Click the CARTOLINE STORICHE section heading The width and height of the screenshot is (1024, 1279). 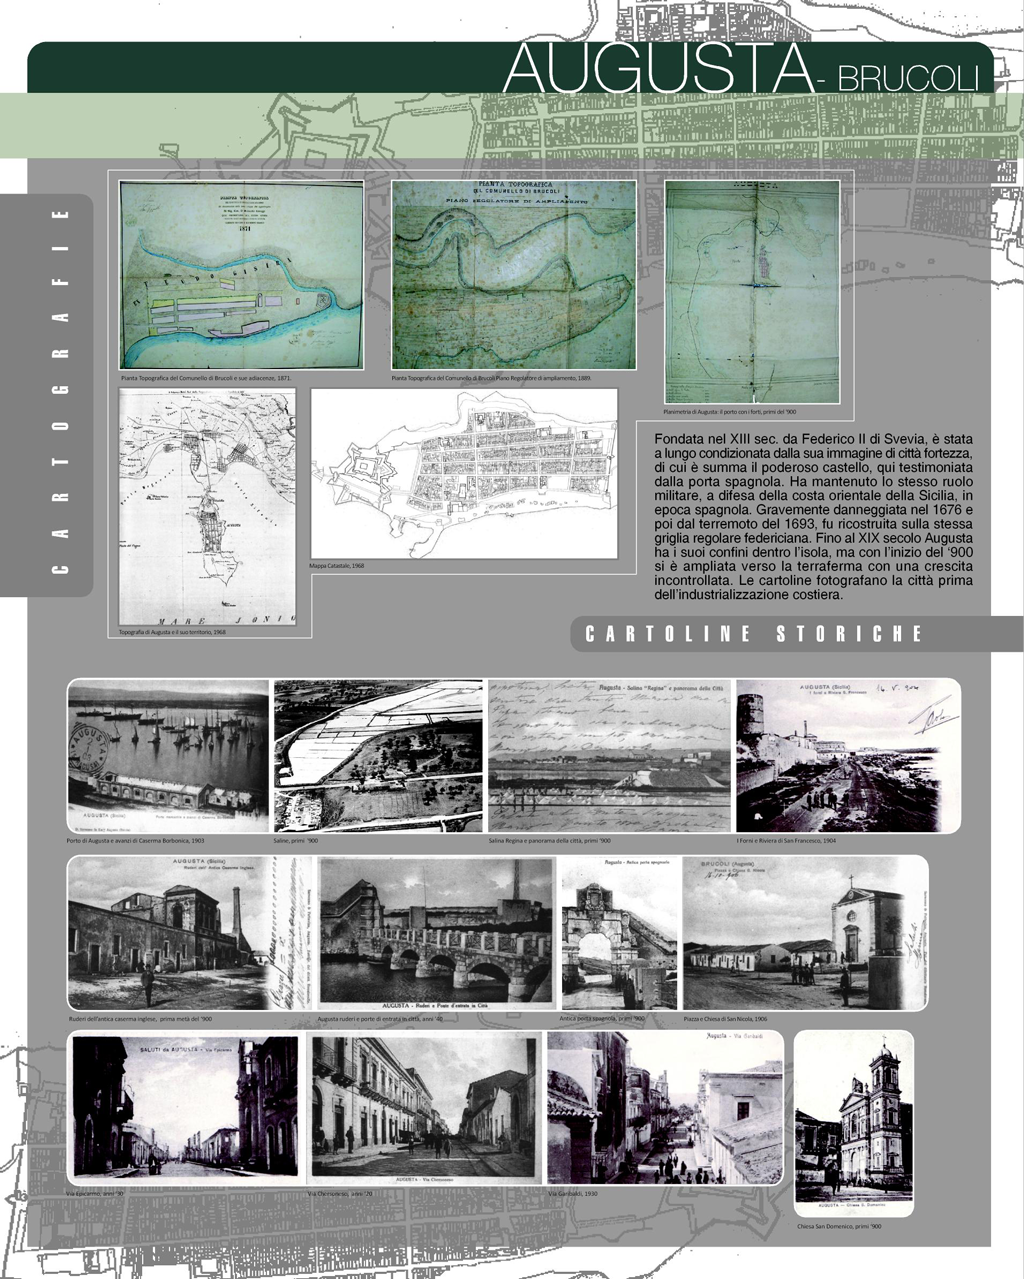(x=754, y=633)
